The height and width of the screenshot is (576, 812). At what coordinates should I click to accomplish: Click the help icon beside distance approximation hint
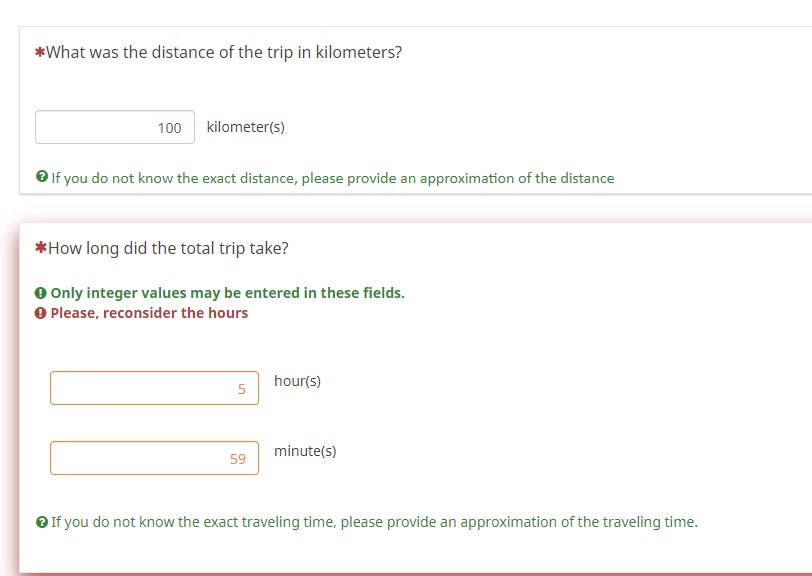pos(41,177)
